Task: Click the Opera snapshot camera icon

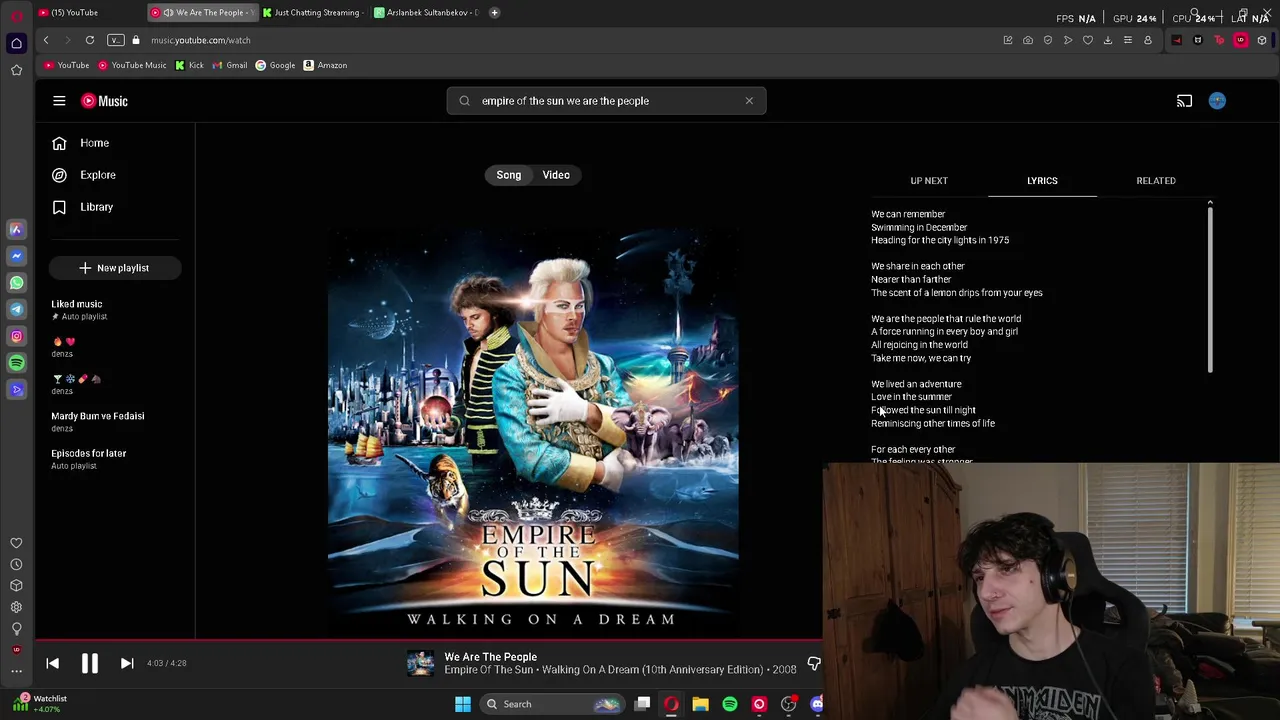Action: (1028, 40)
